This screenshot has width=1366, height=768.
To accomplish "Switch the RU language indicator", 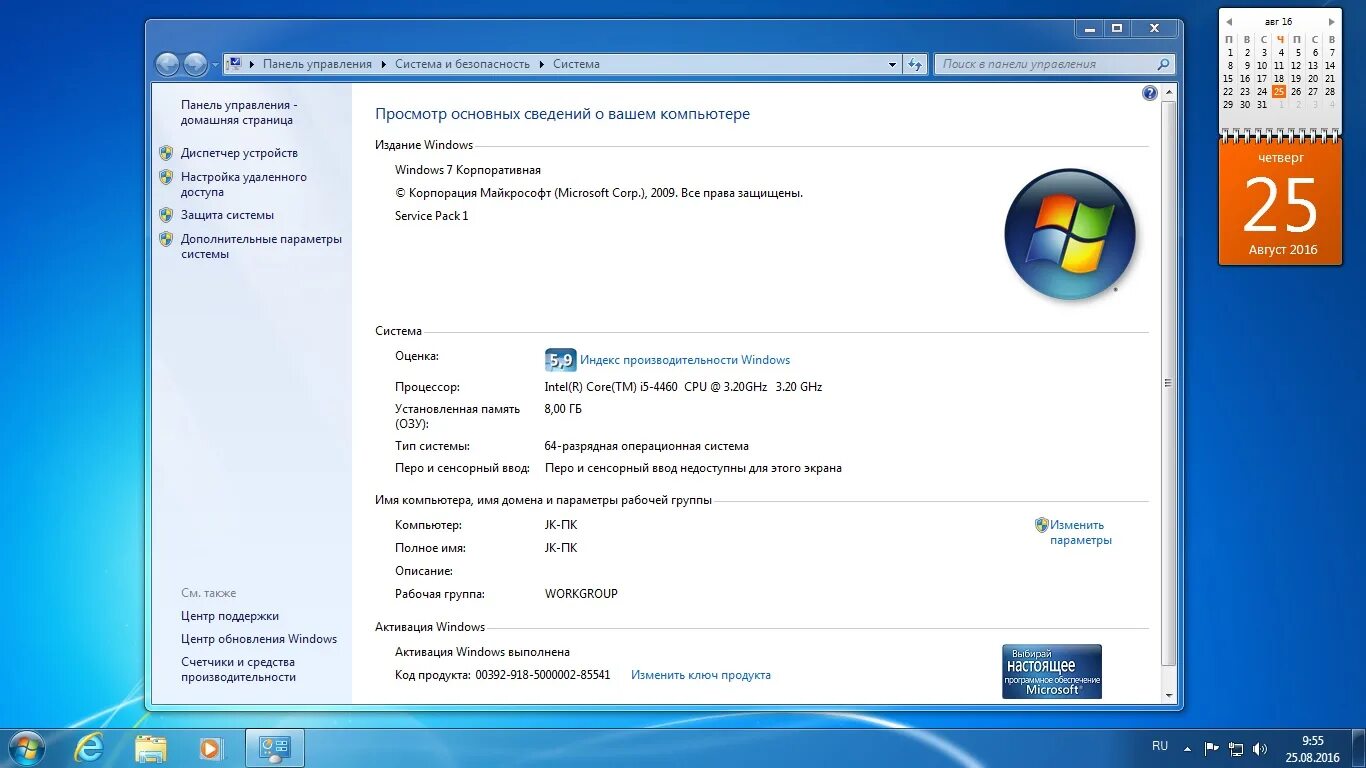I will coord(1160,746).
